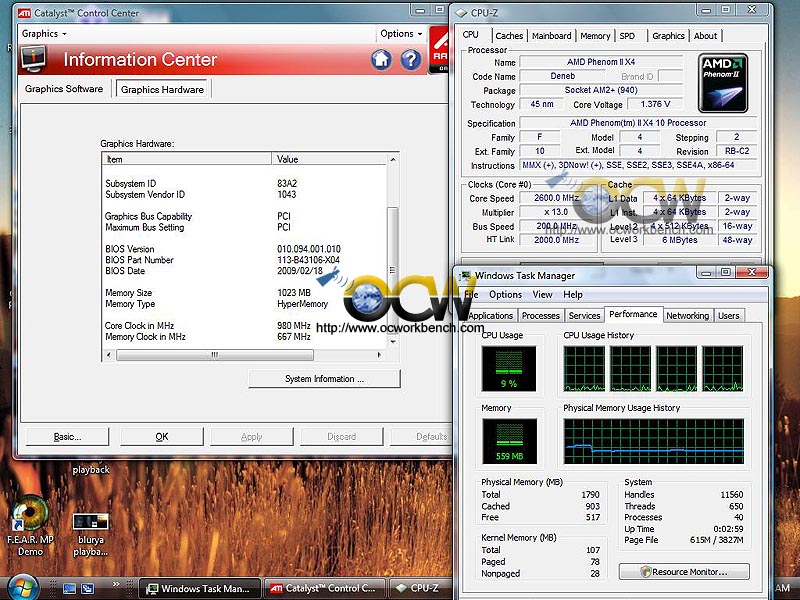Open the Memory tab in CPU-Z
This screenshot has width=800, height=600.
pos(595,36)
